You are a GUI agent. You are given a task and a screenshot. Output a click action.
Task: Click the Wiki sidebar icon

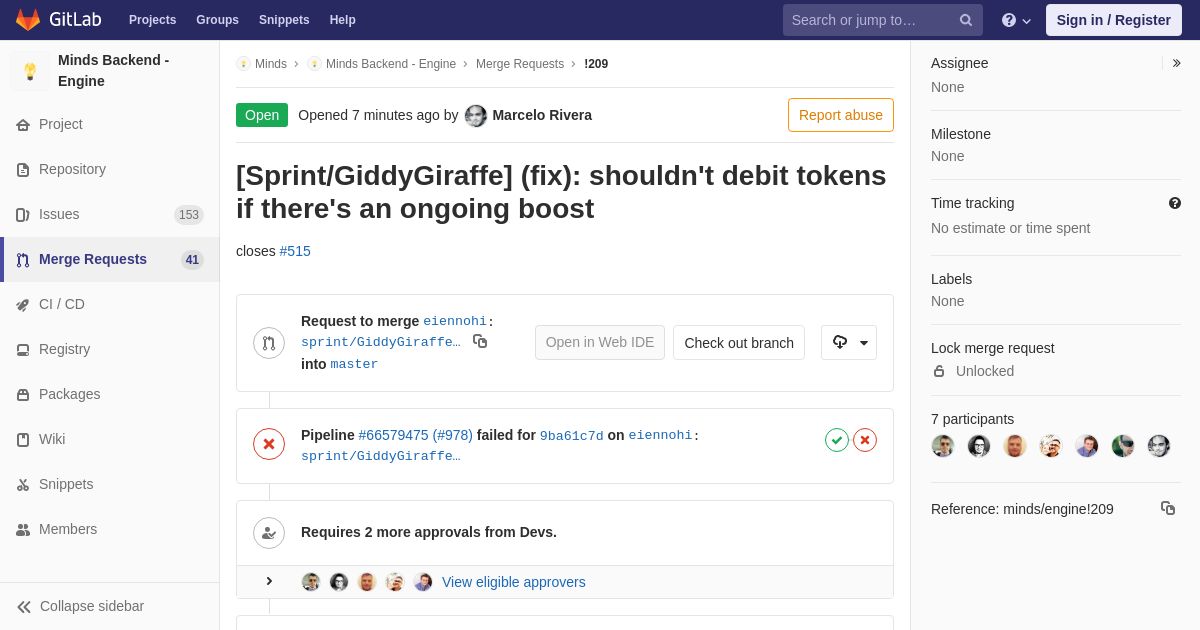[23, 440]
